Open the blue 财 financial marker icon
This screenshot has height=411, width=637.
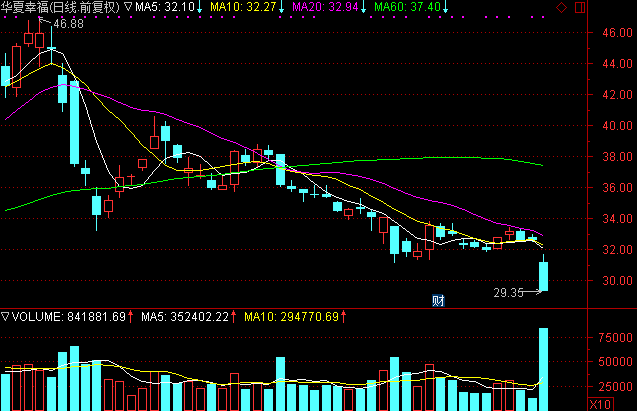pyautogui.click(x=438, y=301)
